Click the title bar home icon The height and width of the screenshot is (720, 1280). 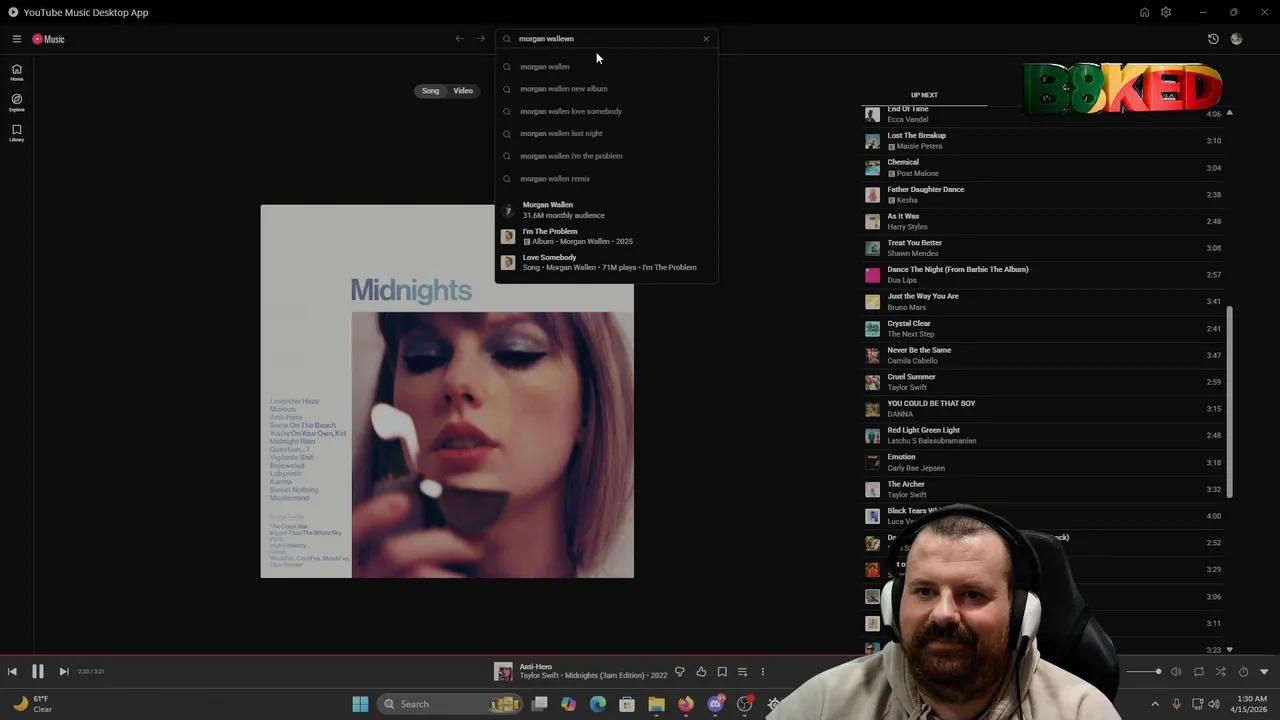coord(1144,12)
